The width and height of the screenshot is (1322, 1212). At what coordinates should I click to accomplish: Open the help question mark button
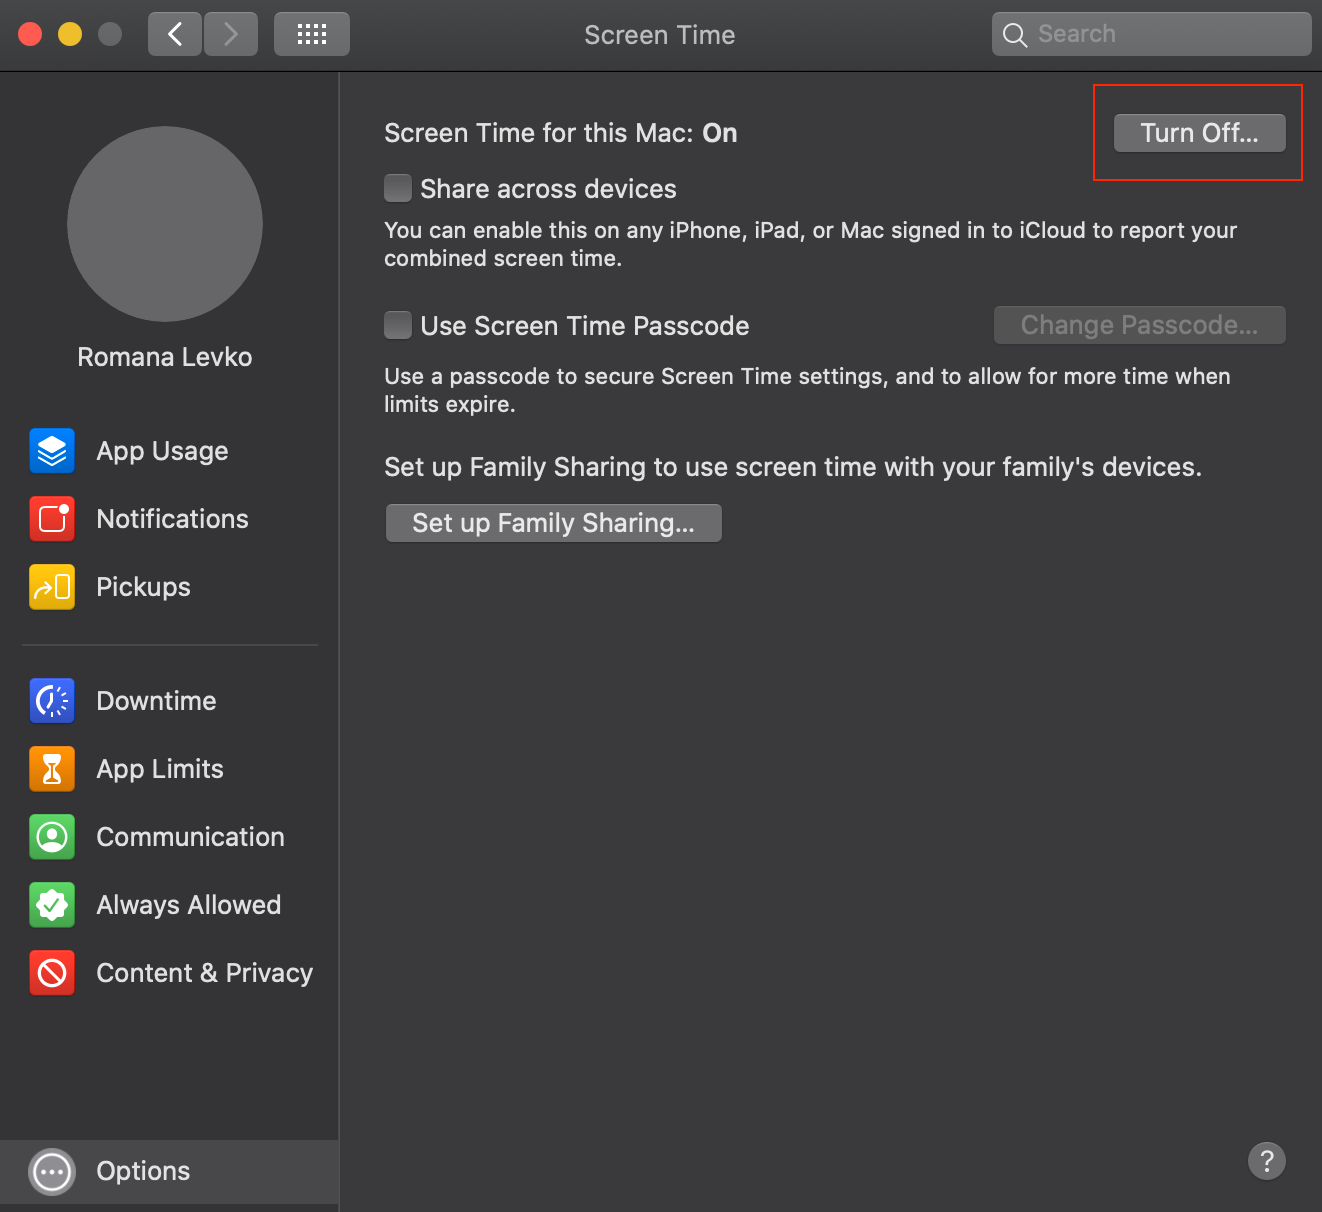pyautogui.click(x=1266, y=1161)
